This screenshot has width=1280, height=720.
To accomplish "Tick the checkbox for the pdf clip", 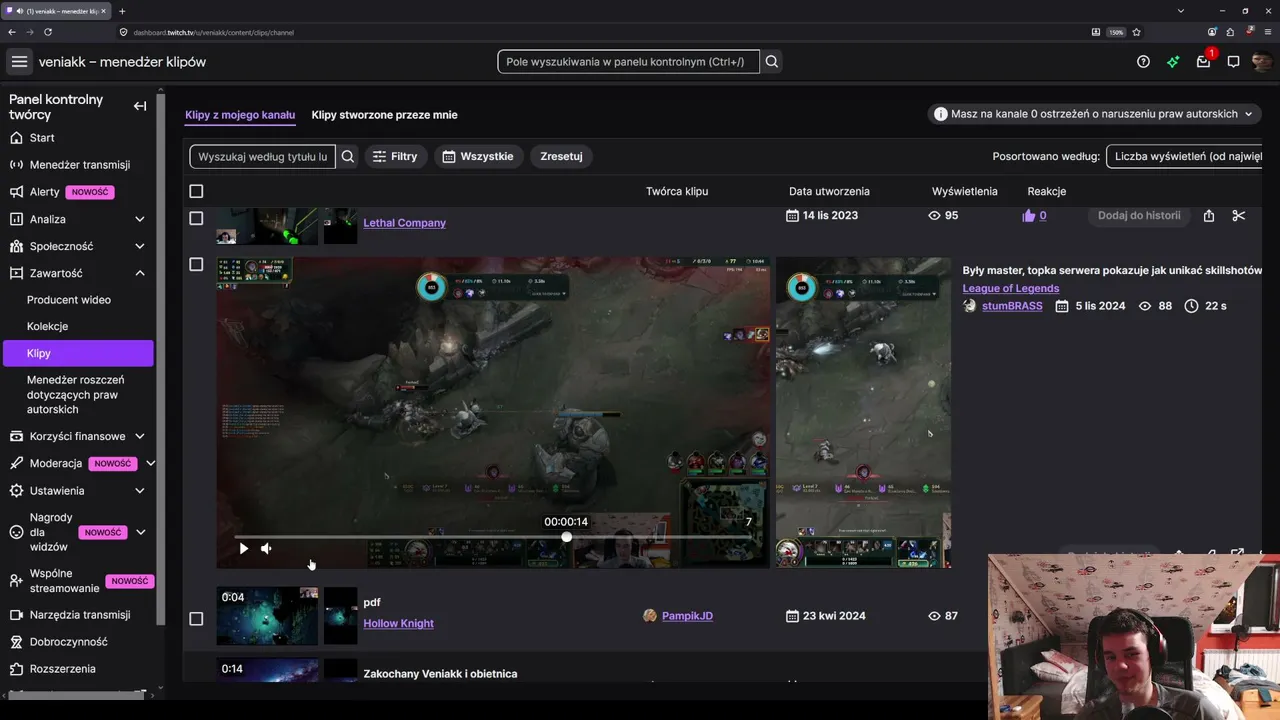I will tap(196, 618).
